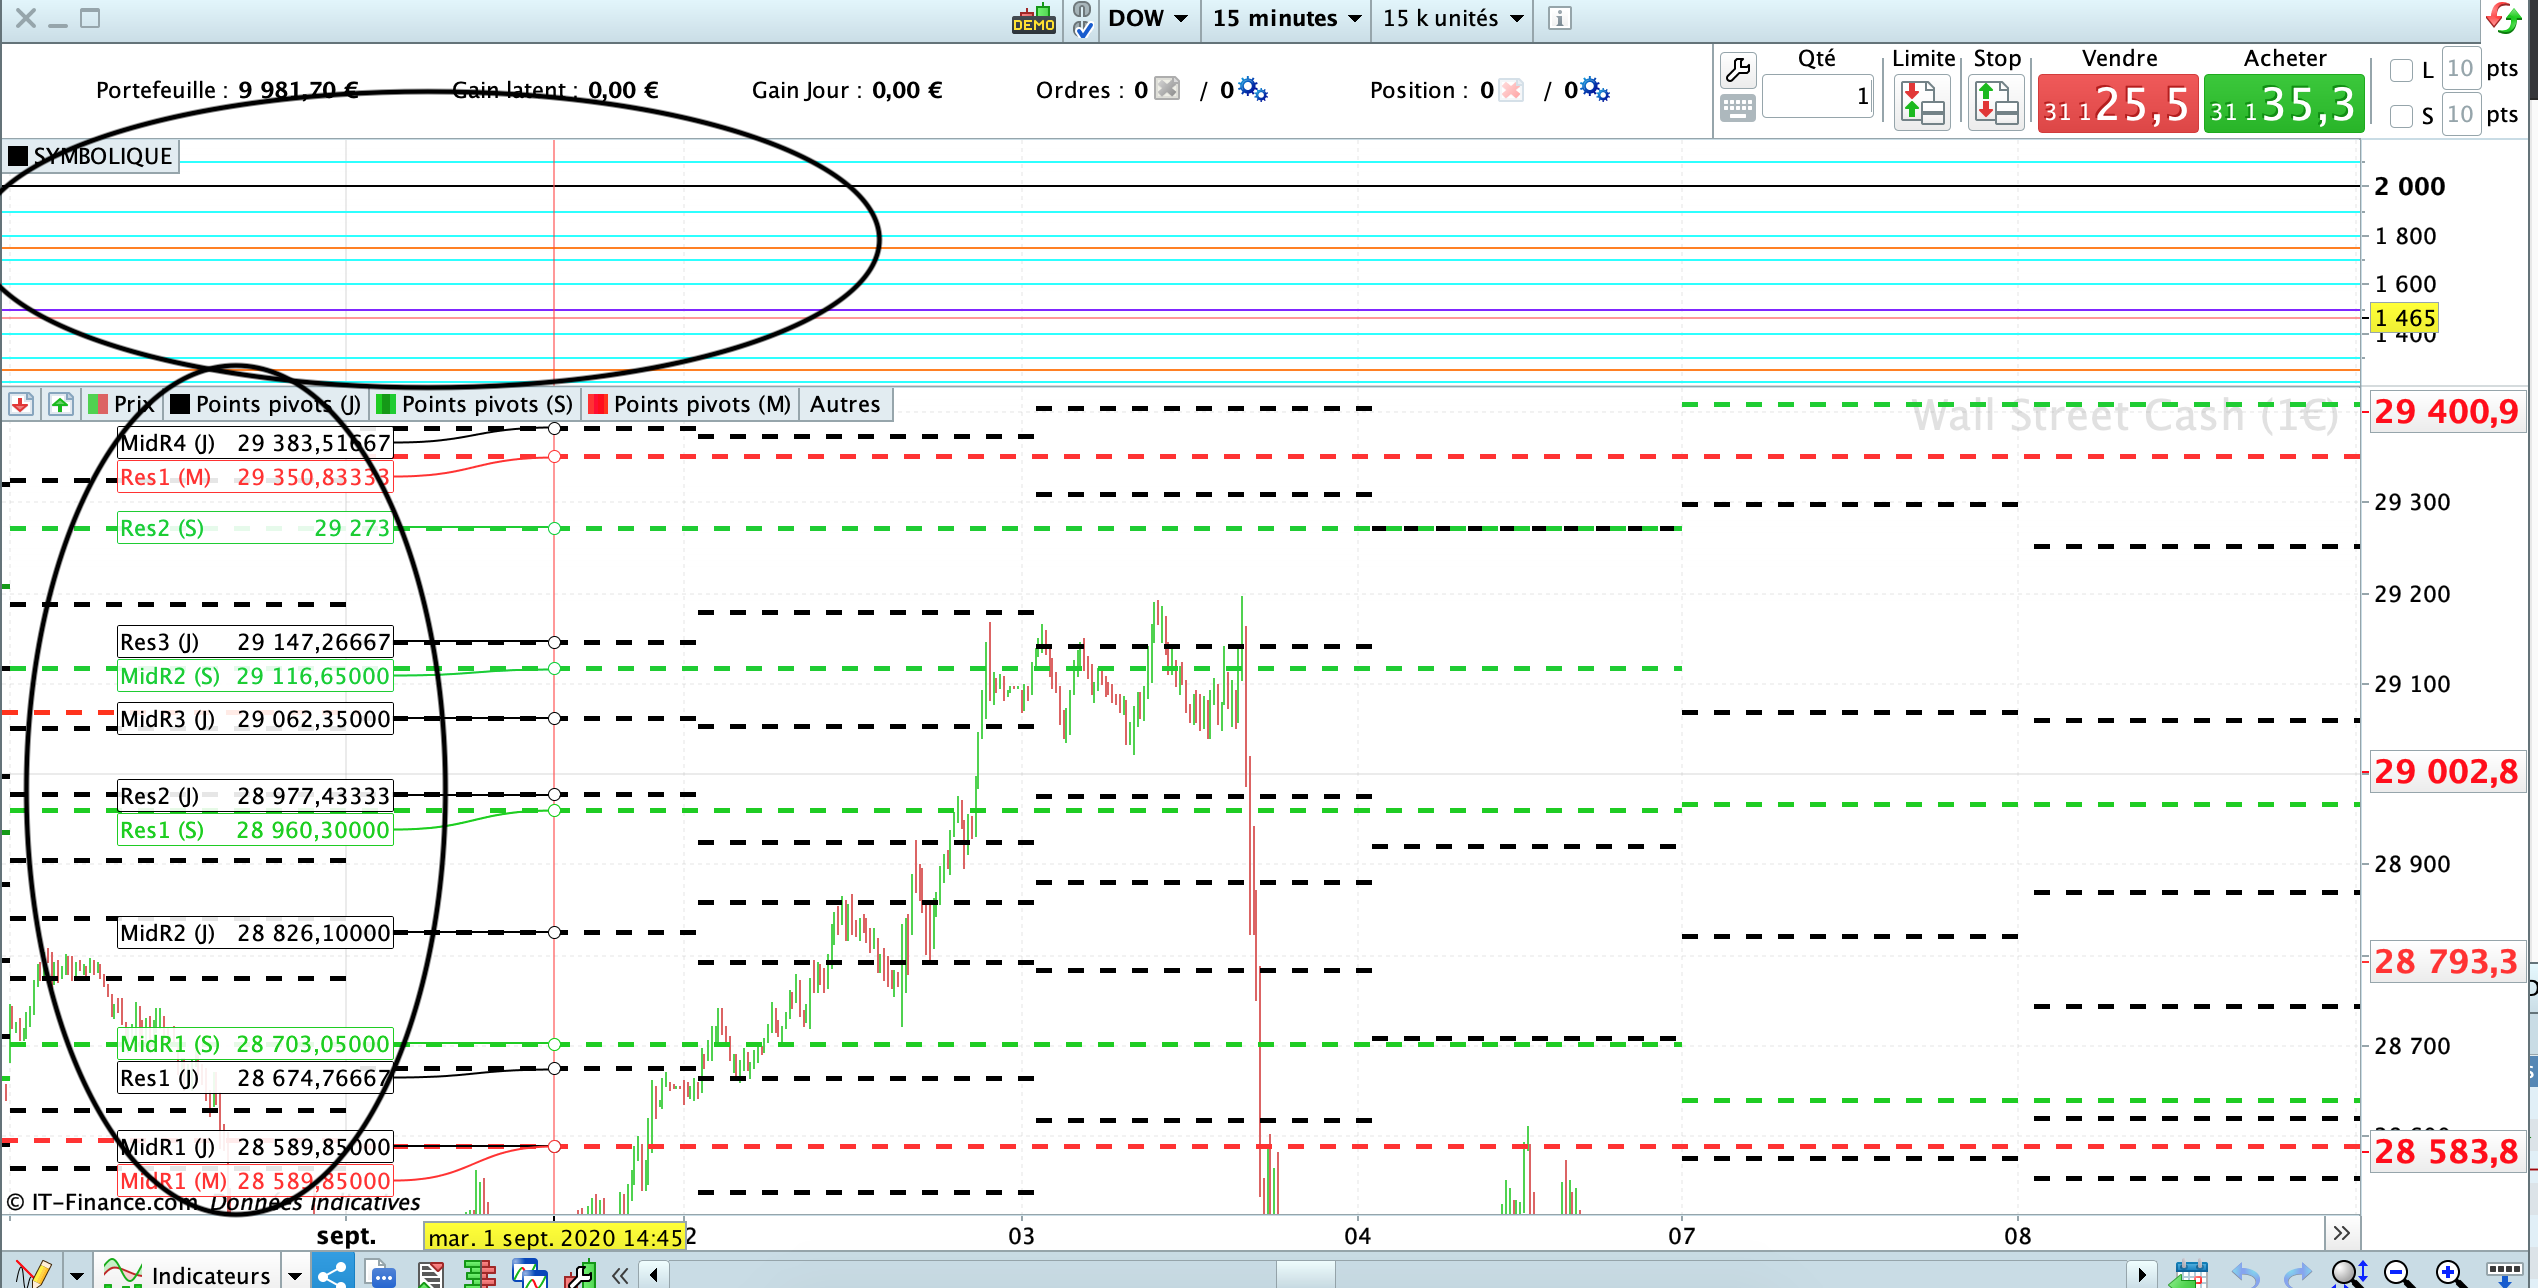Select the Autres tab
Viewport: 2538px width, 1288px height.
(x=844, y=404)
